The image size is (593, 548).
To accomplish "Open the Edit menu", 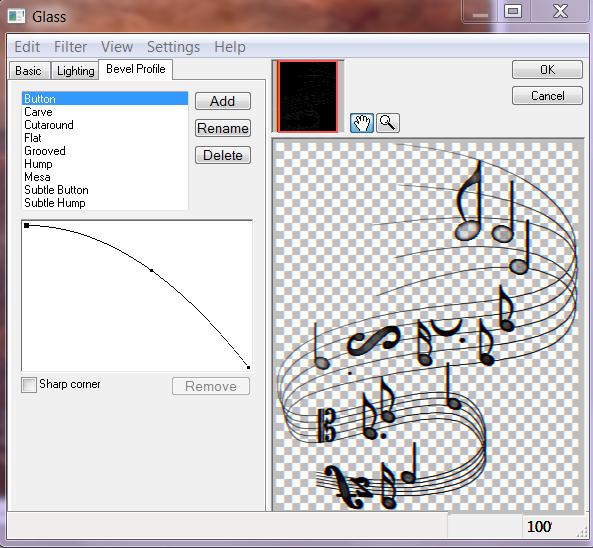I will point(27,47).
